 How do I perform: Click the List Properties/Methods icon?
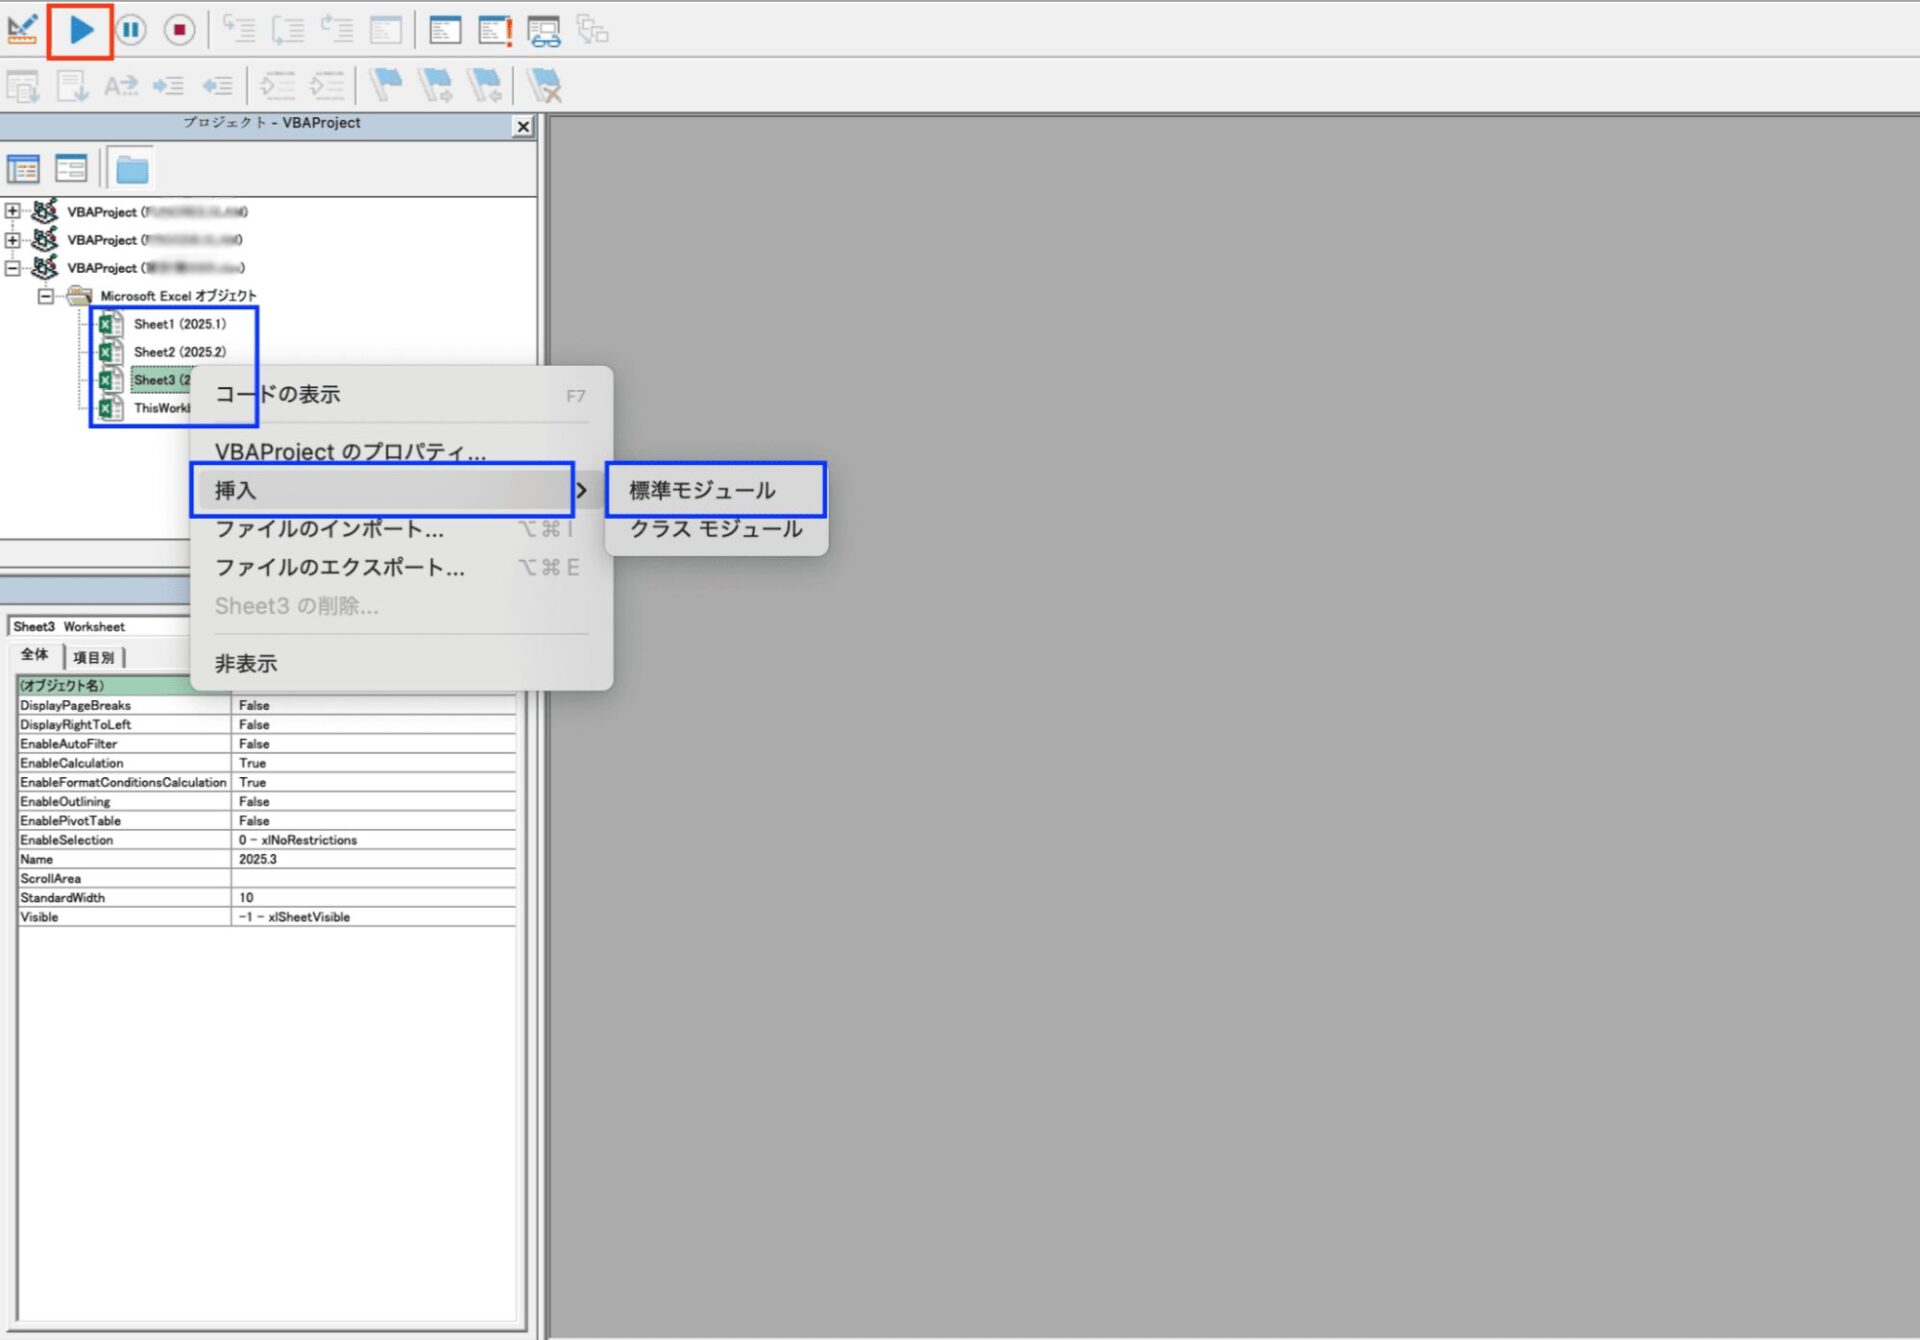pos(23,87)
